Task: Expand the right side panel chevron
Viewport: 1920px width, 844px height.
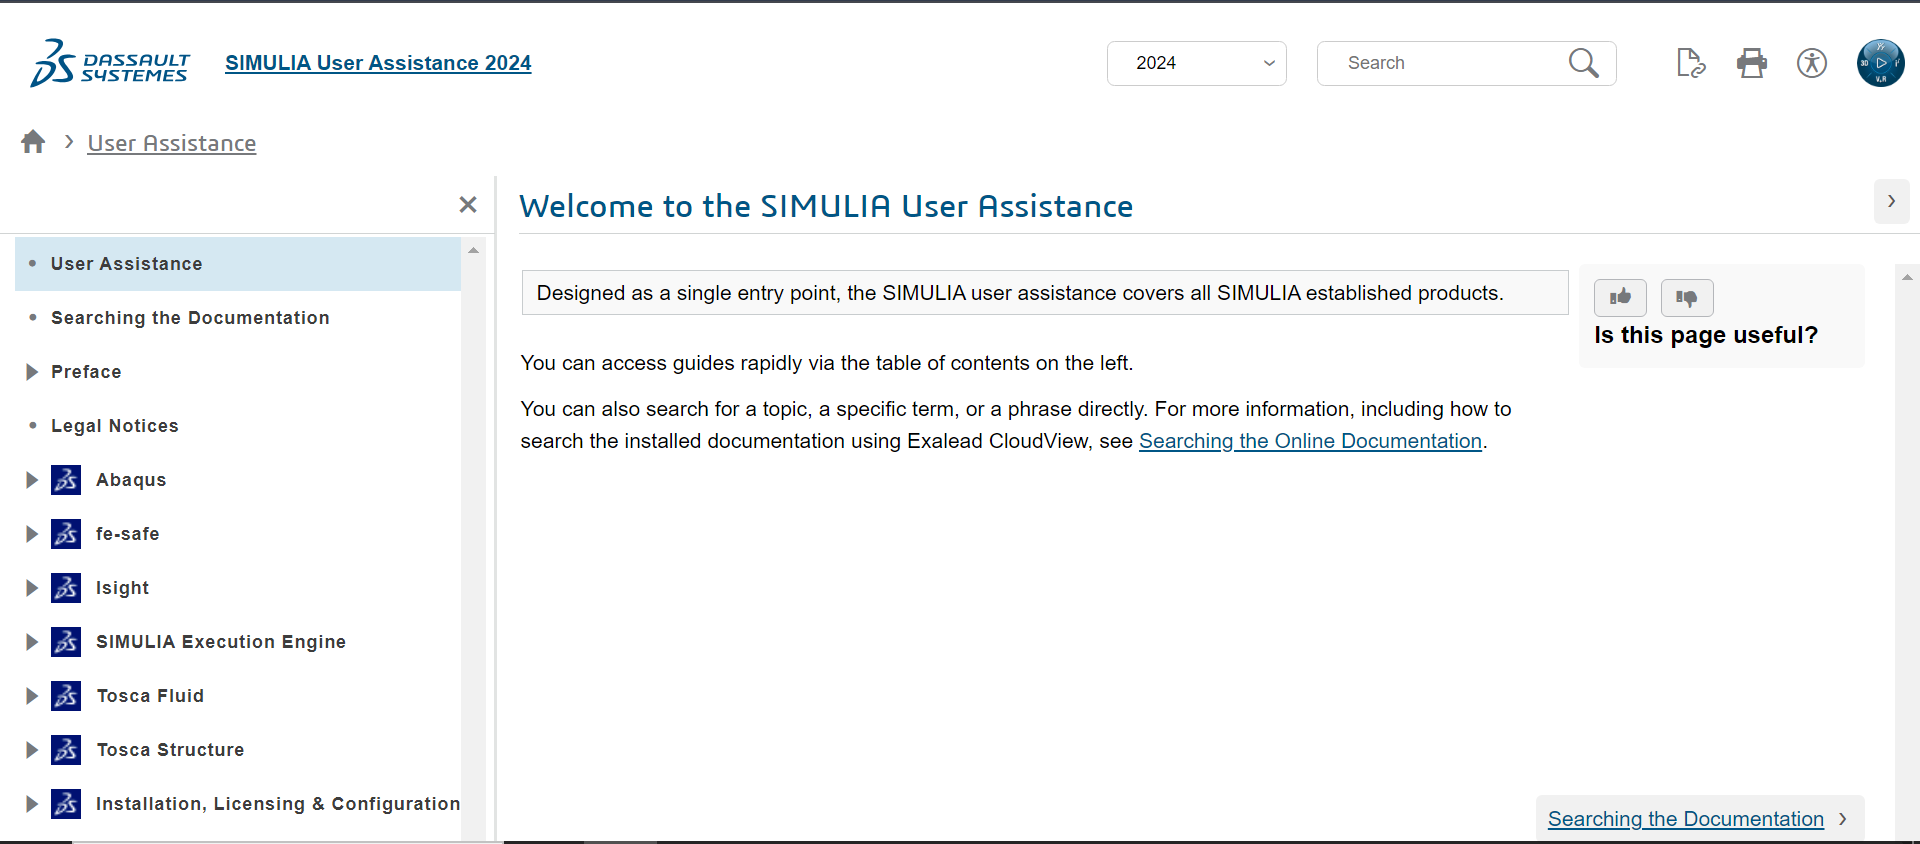Action: pyautogui.click(x=1891, y=201)
